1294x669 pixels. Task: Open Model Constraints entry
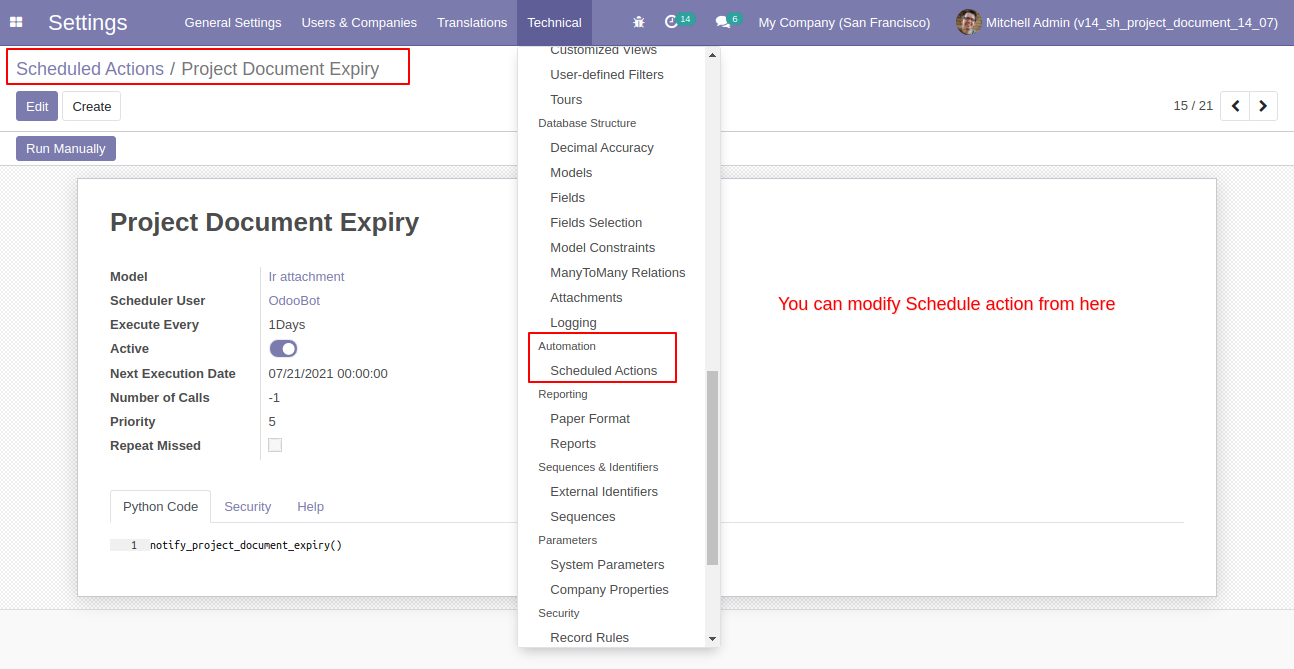(x=603, y=247)
